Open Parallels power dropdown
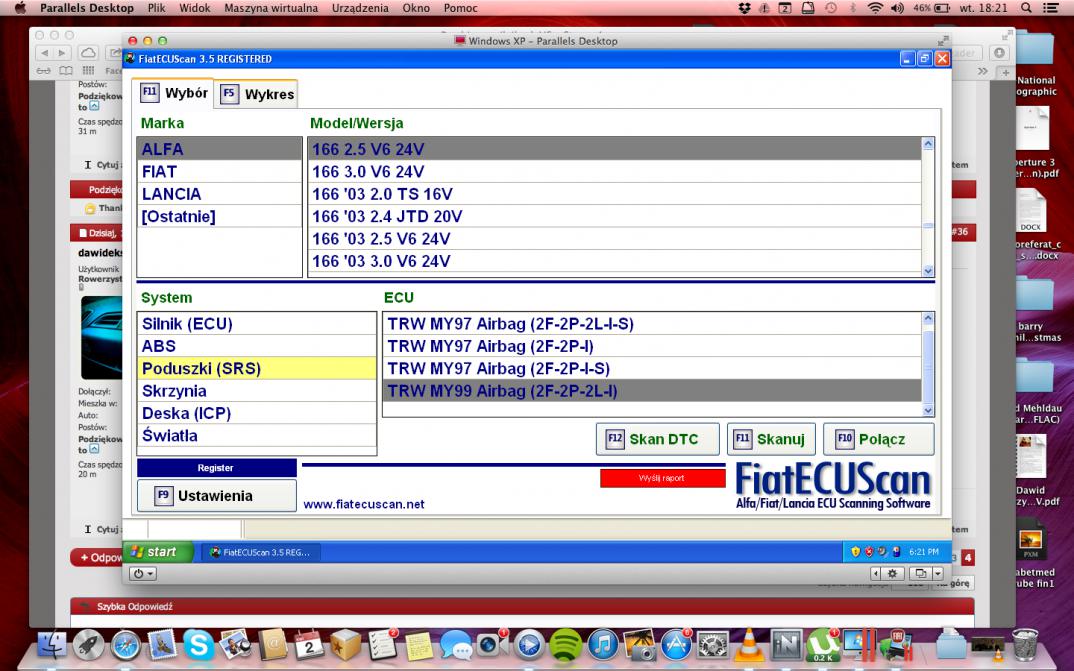 point(143,574)
